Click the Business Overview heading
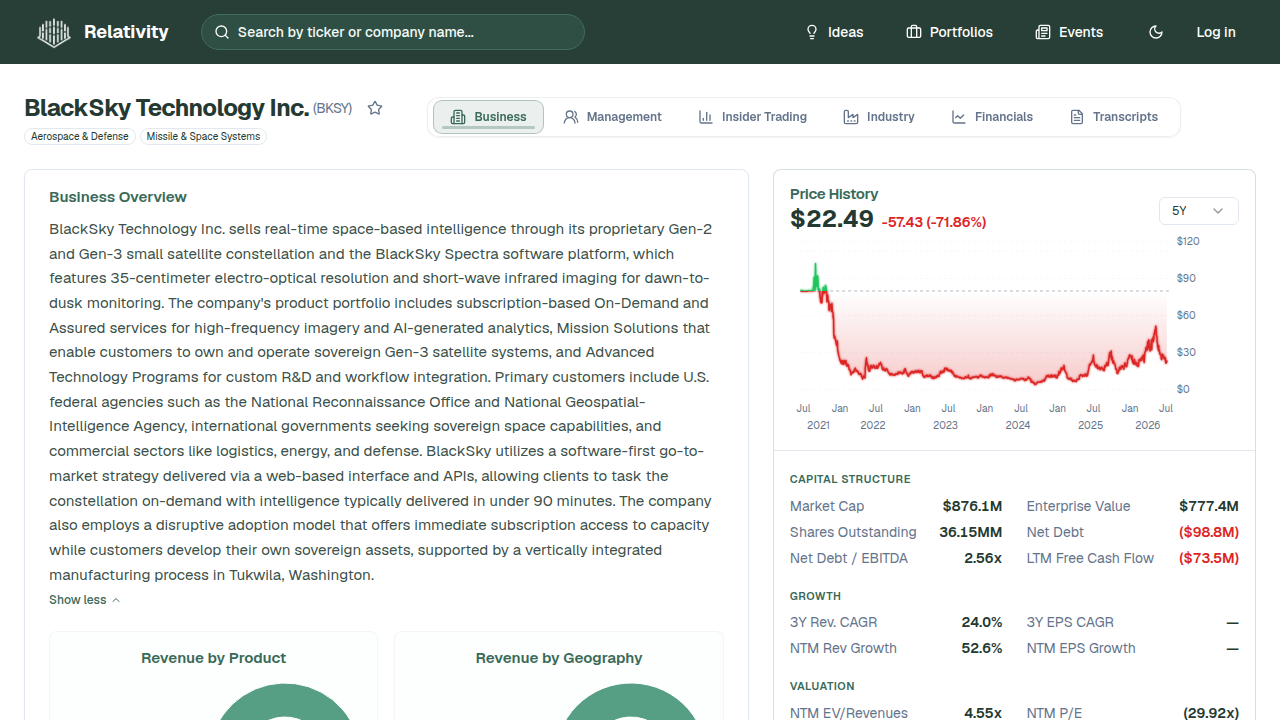 pos(118,197)
